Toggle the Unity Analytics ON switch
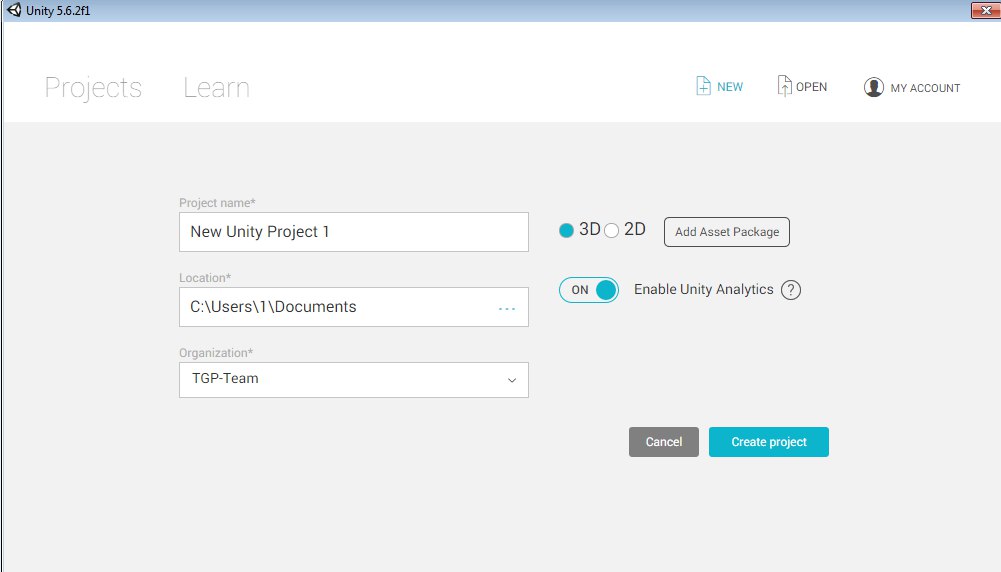The height and width of the screenshot is (572, 1001). pos(589,290)
